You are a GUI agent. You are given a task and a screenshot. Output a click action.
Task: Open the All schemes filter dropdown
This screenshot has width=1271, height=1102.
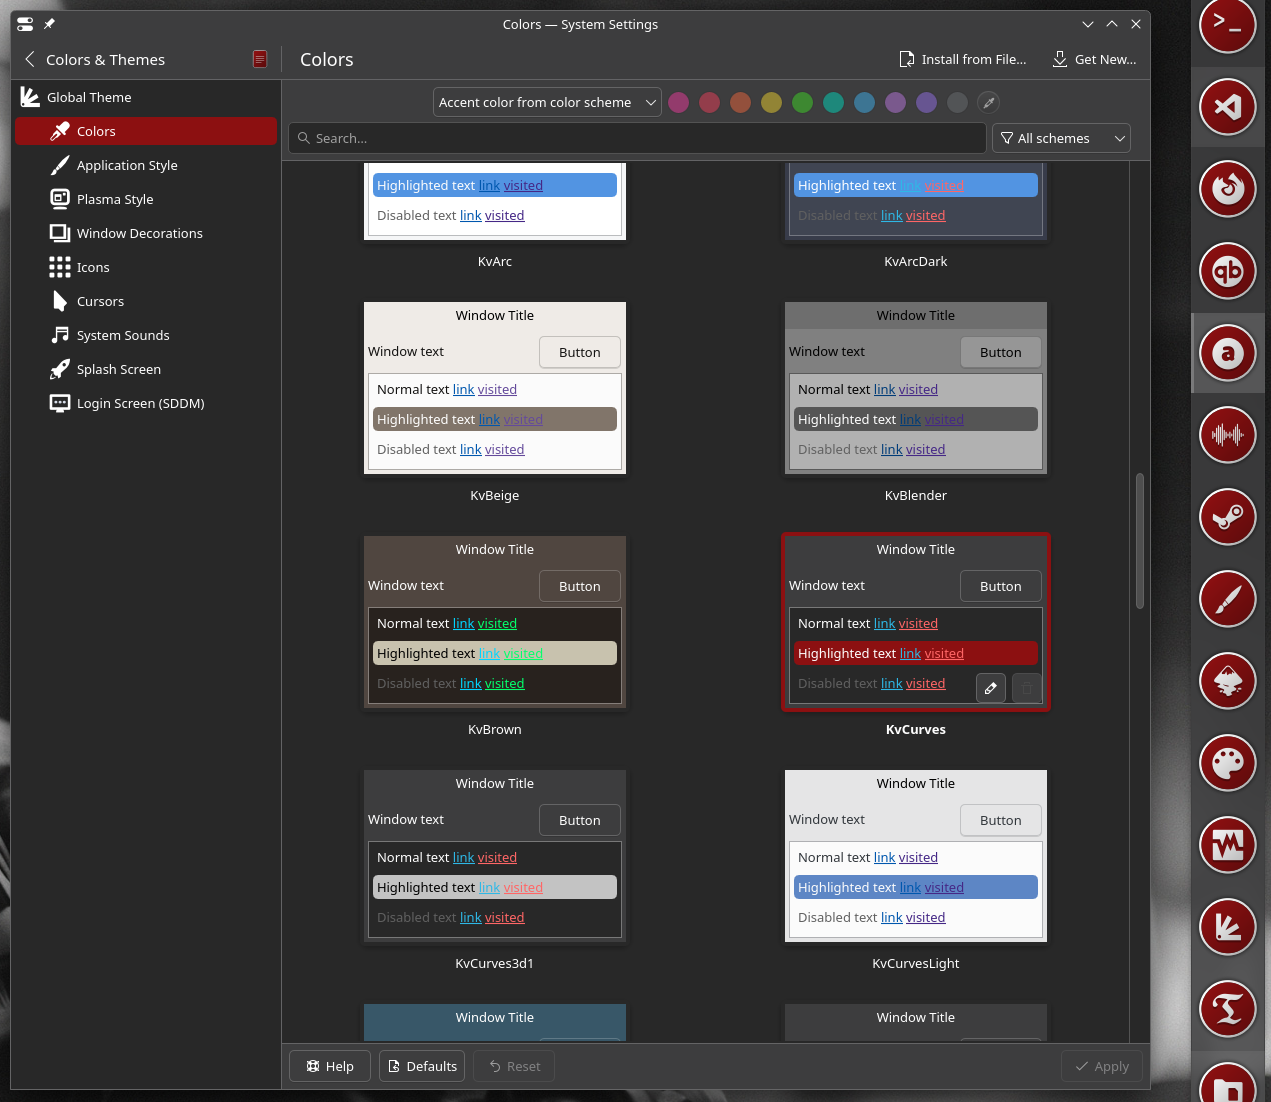1061,138
